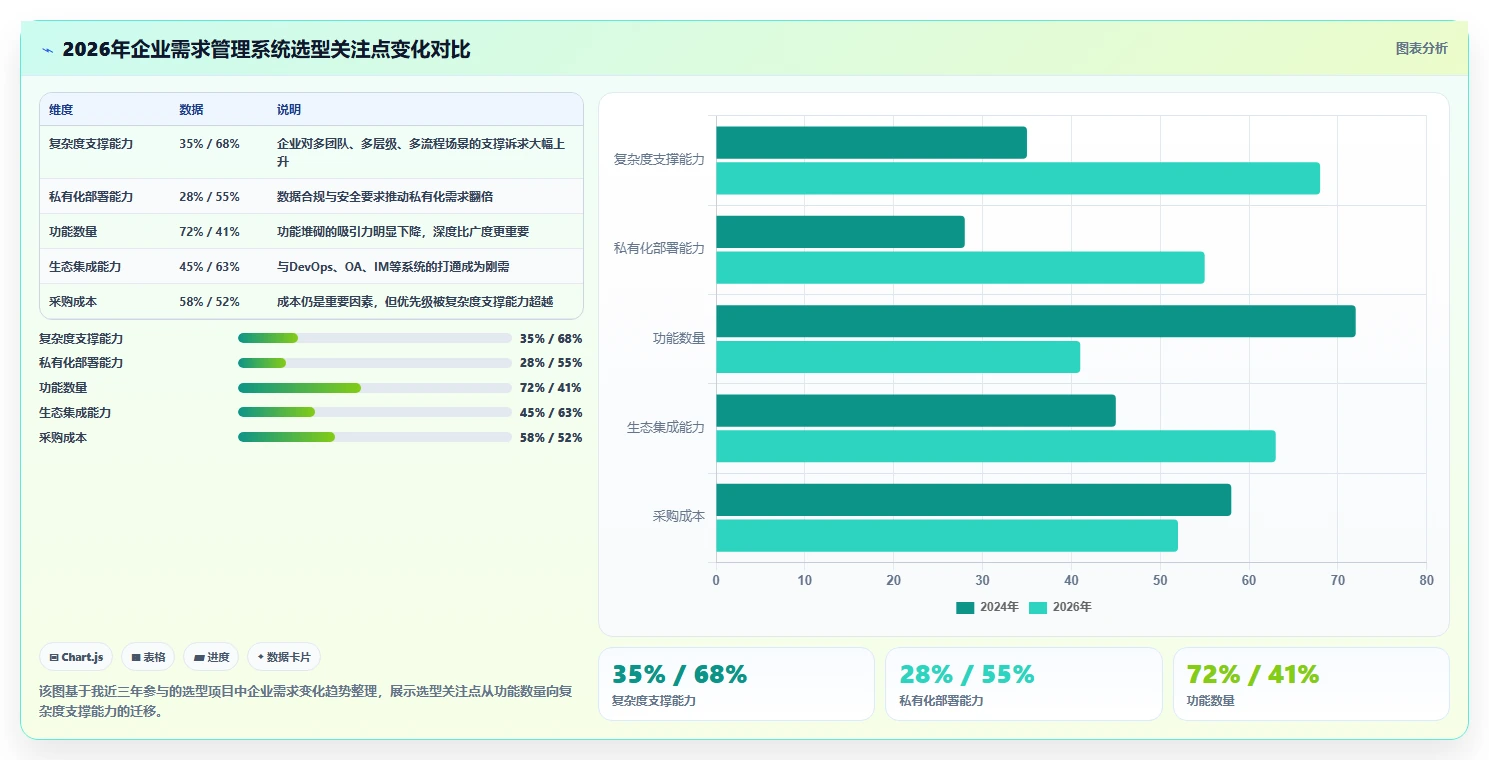Click the x-axis tick labeled 80
Image resolution: width=1489 pixels, height=760 pixels.
click(1426, 581)
